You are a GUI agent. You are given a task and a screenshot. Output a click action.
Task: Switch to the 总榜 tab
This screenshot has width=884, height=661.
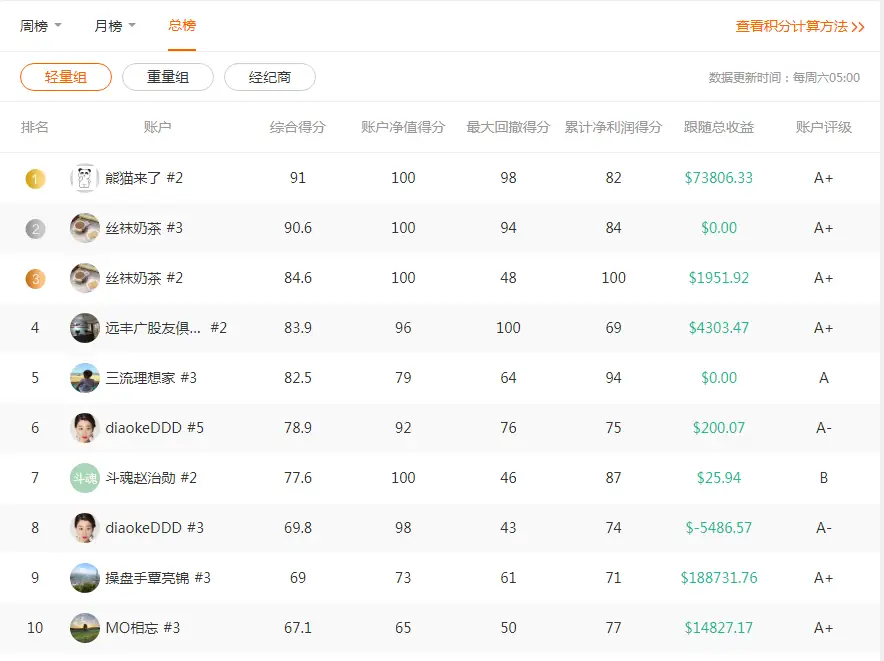[x=182, y=25]
